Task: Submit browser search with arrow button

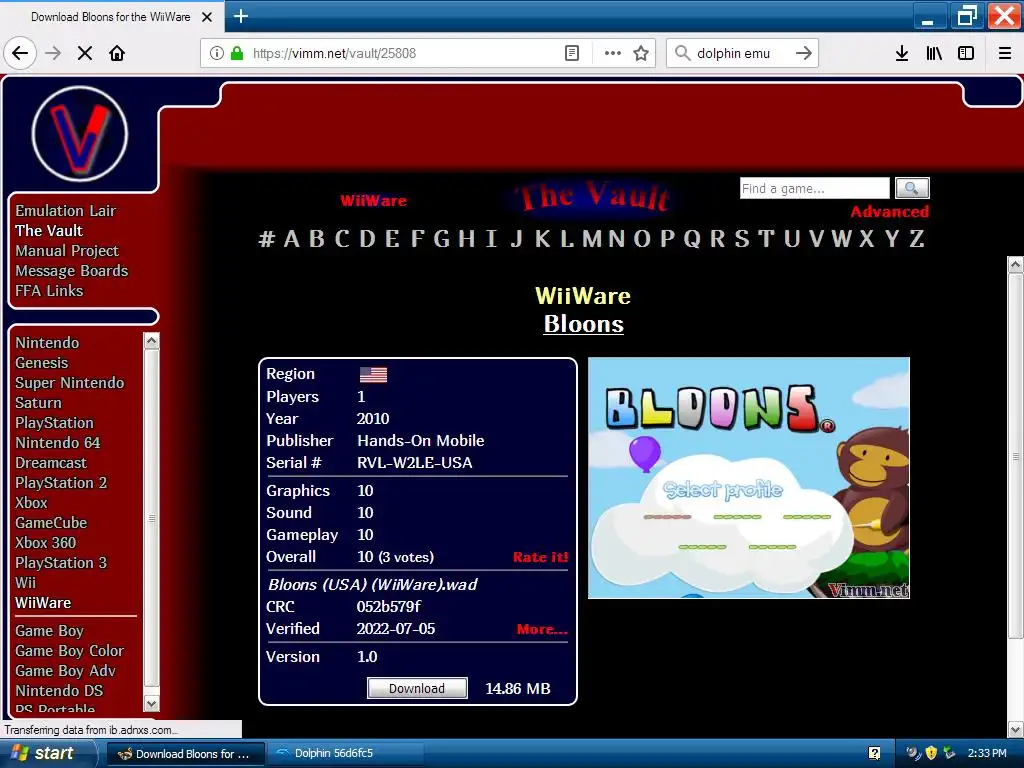Action: pos(804,53)
